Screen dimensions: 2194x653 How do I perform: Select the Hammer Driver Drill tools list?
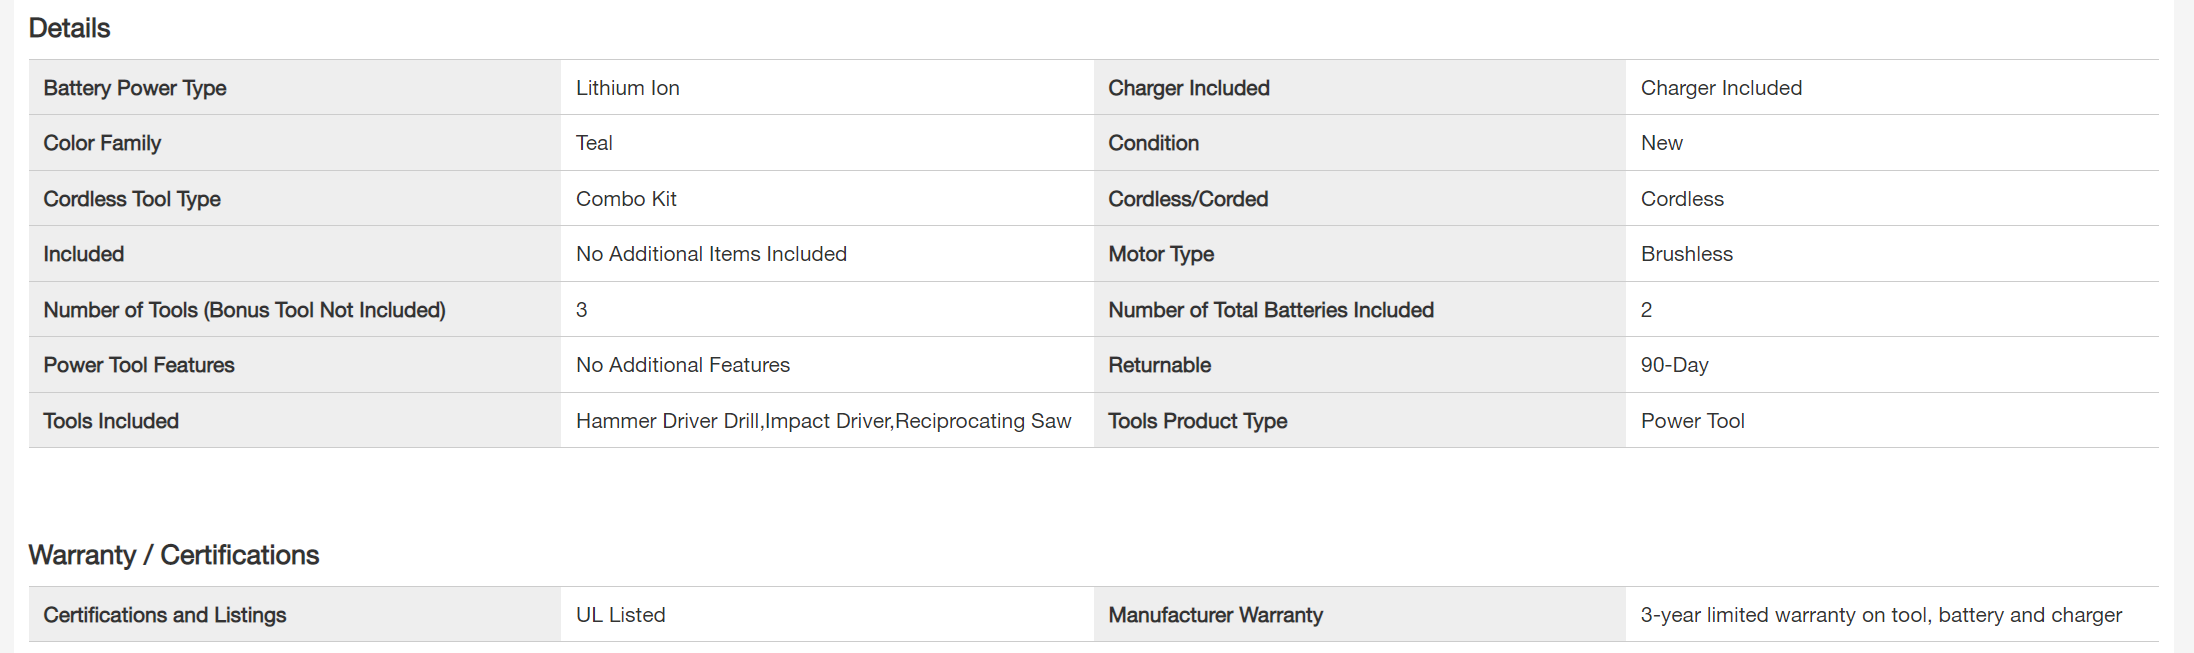click(x=823, y=421)
